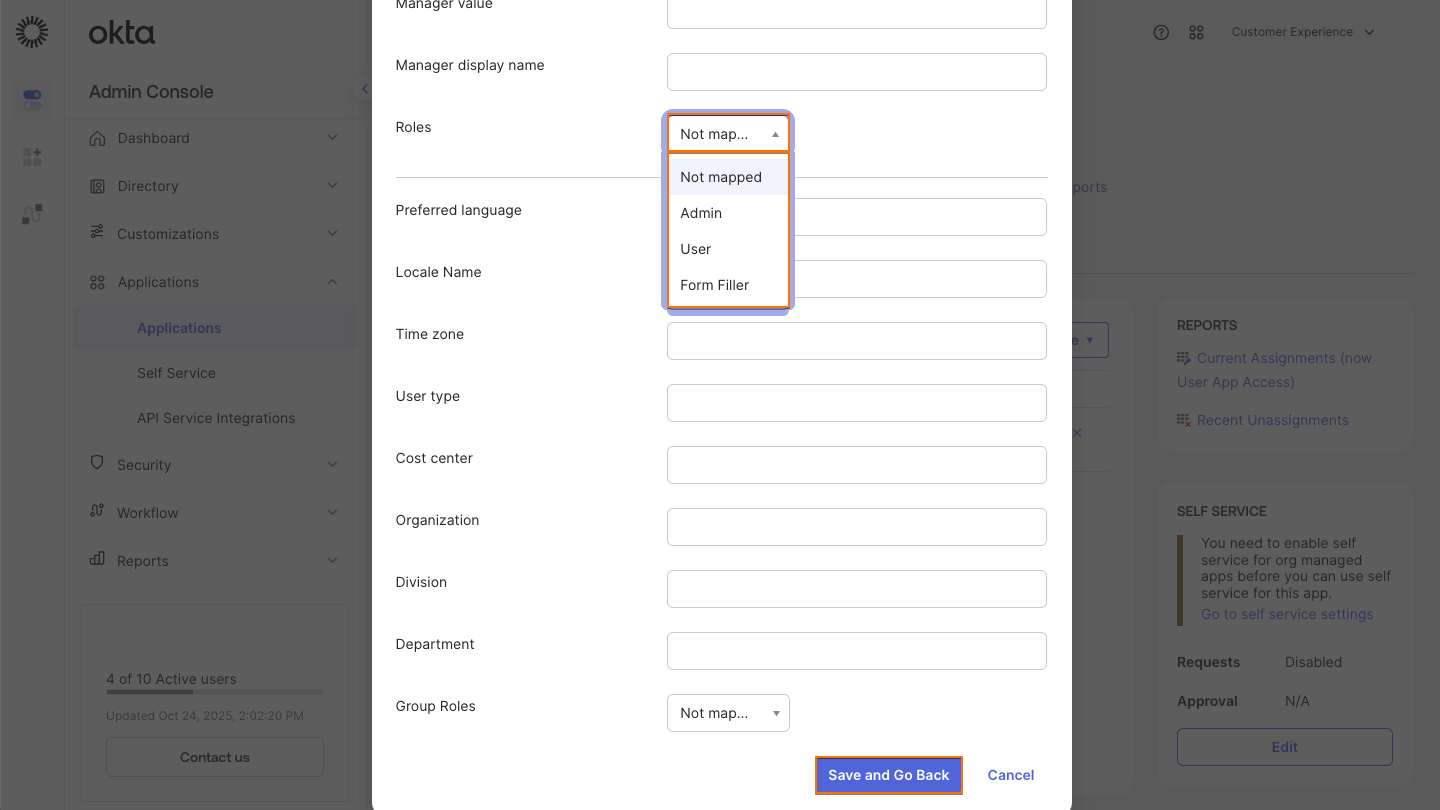Click the Reports chart icon
The width and height of the screenshot is (1440, 810).
point(96,560)
